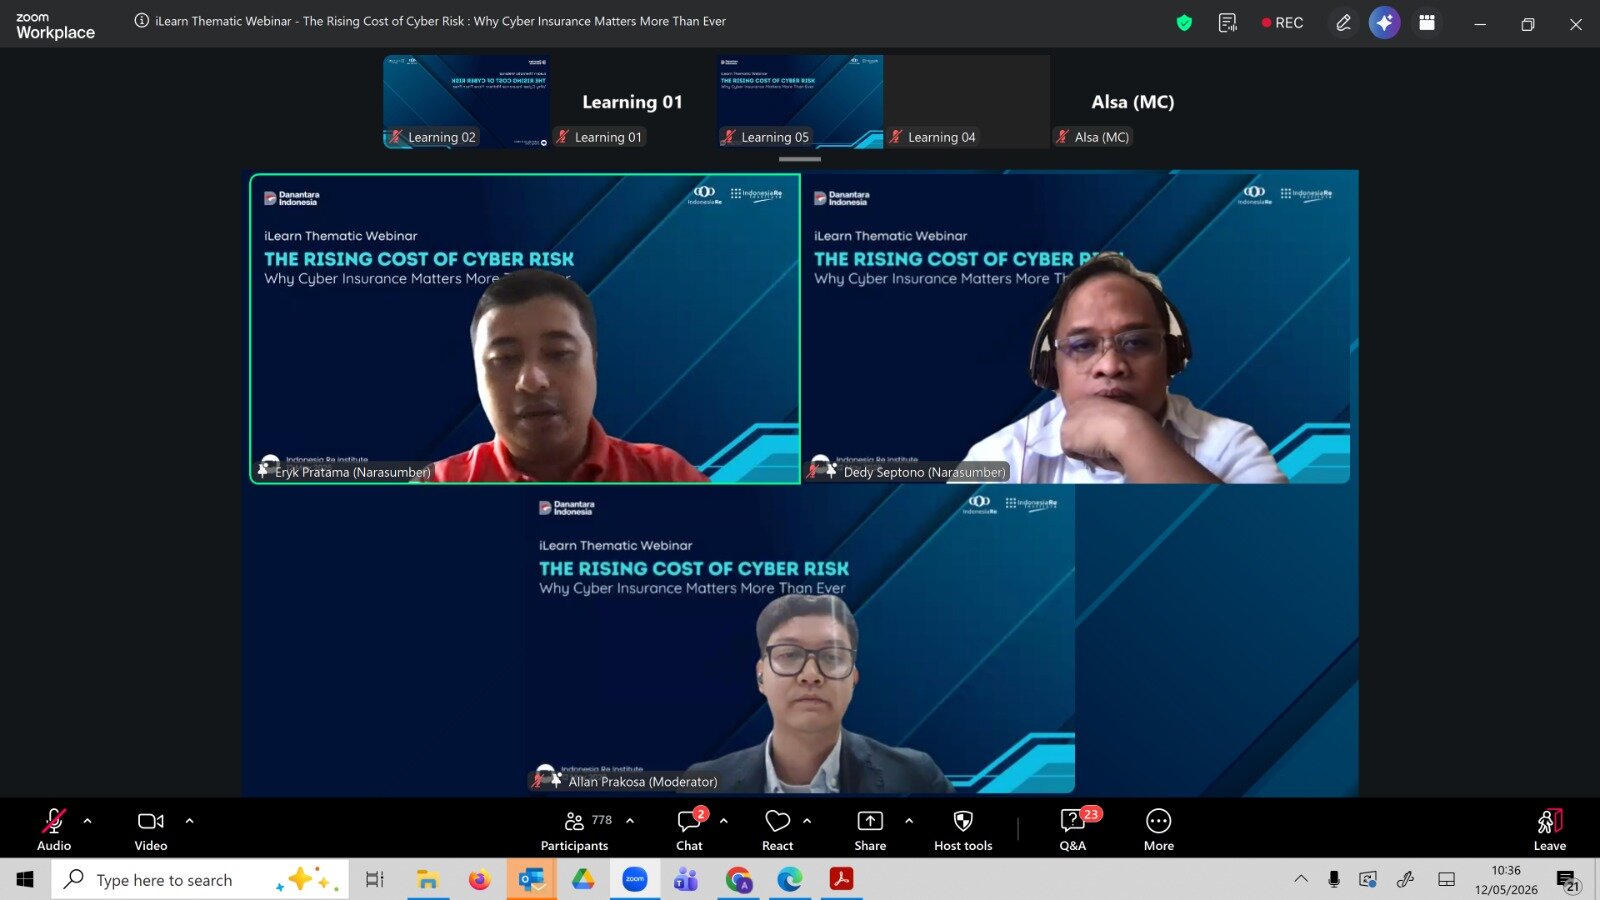Click the Zoom taskbar icon
Viewport: 1600px width, 900px height.
pyautogui.click(x=635, y=880)
